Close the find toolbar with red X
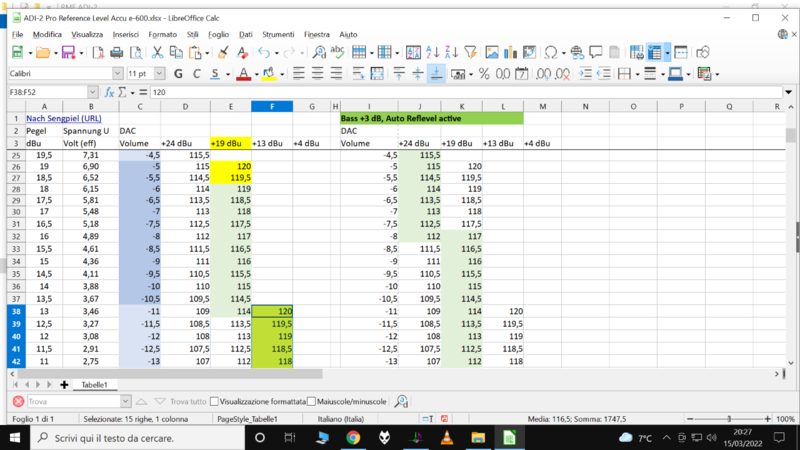This screenshot has height=450, width=800. 17,401
